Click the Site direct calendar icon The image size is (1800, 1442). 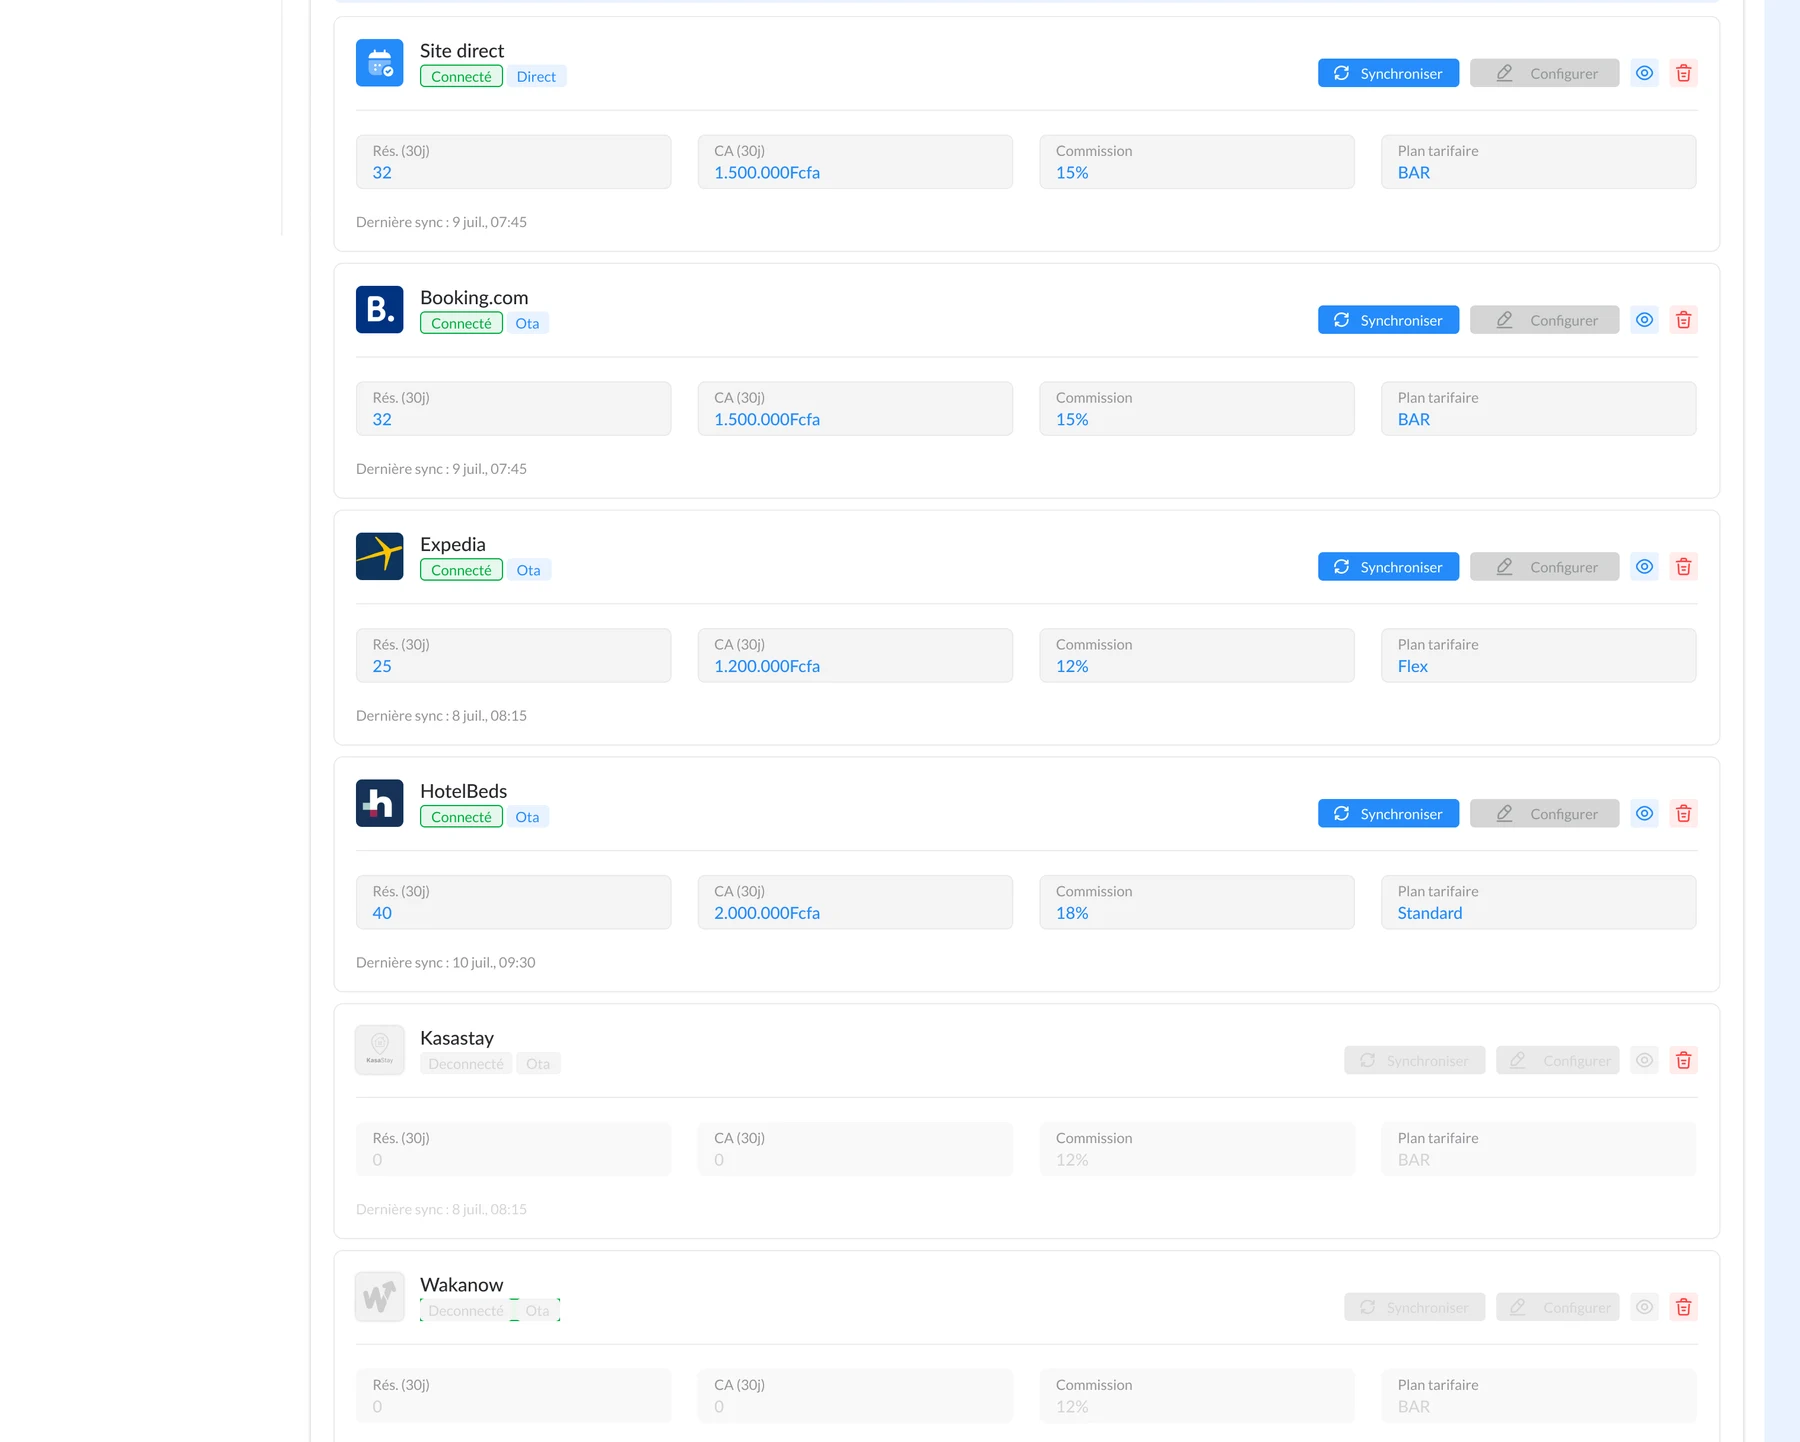coord(380,63)
